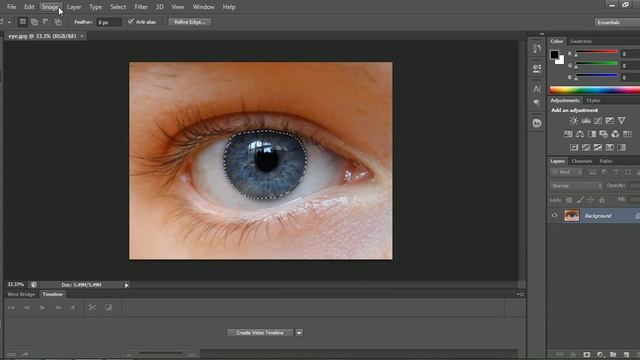This screenshot has height=360, width=640.
Task: Add a Curves adjustment
Action: (x=598, y=121)
